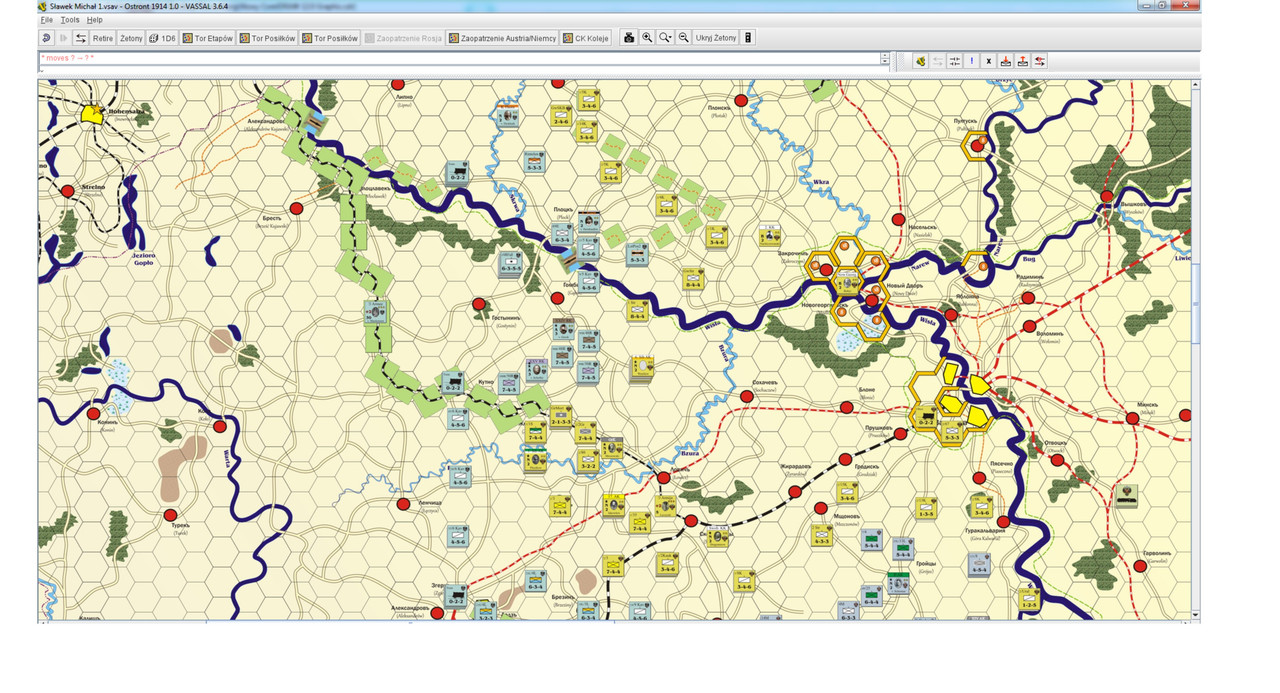Click the red and black swap arrows icon
Screen dimensions: 1280x693
1040,61
